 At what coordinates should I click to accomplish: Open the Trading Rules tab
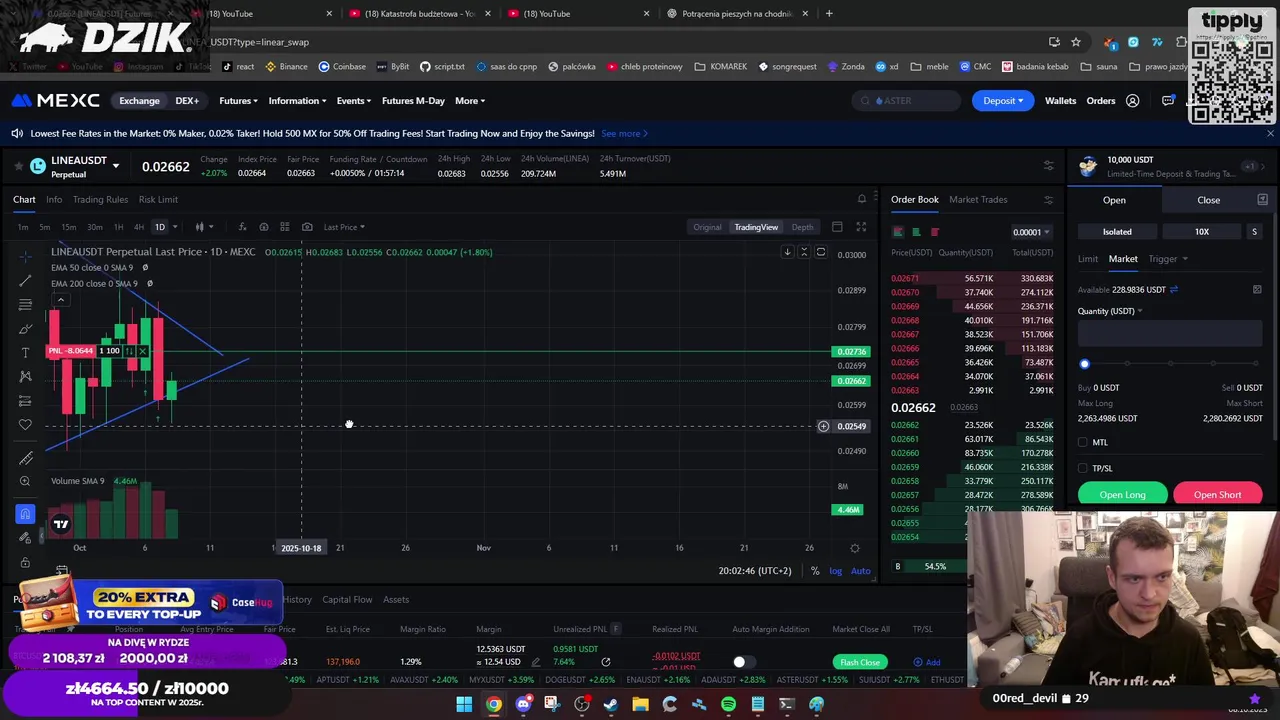[x=100, y=200]
